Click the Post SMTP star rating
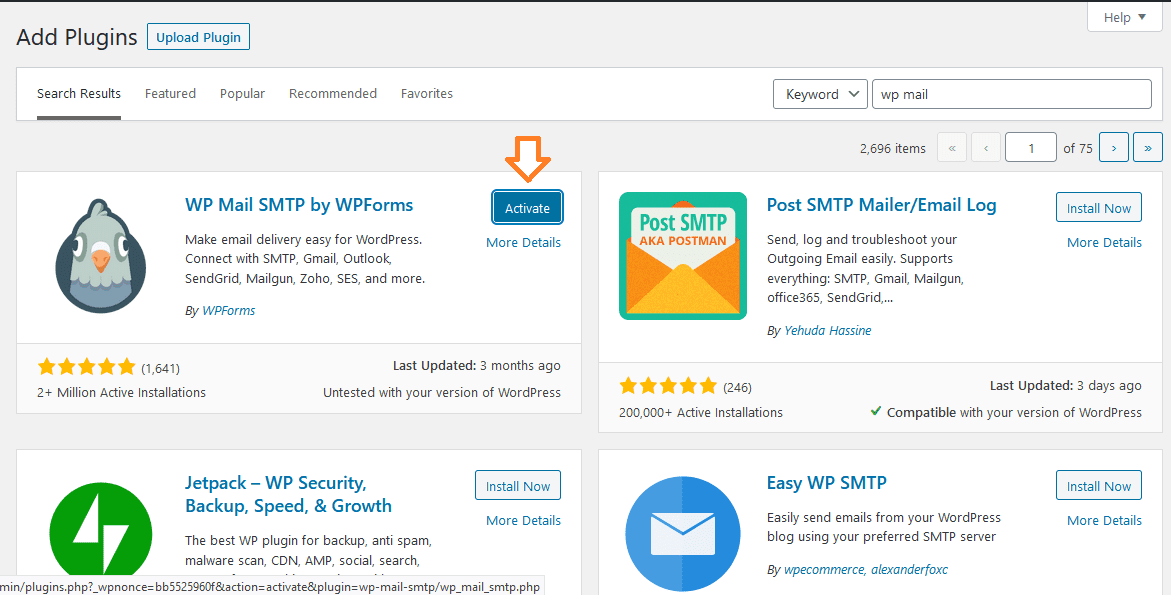Screen dimensions: 1171x595 (x=668, y=387)
